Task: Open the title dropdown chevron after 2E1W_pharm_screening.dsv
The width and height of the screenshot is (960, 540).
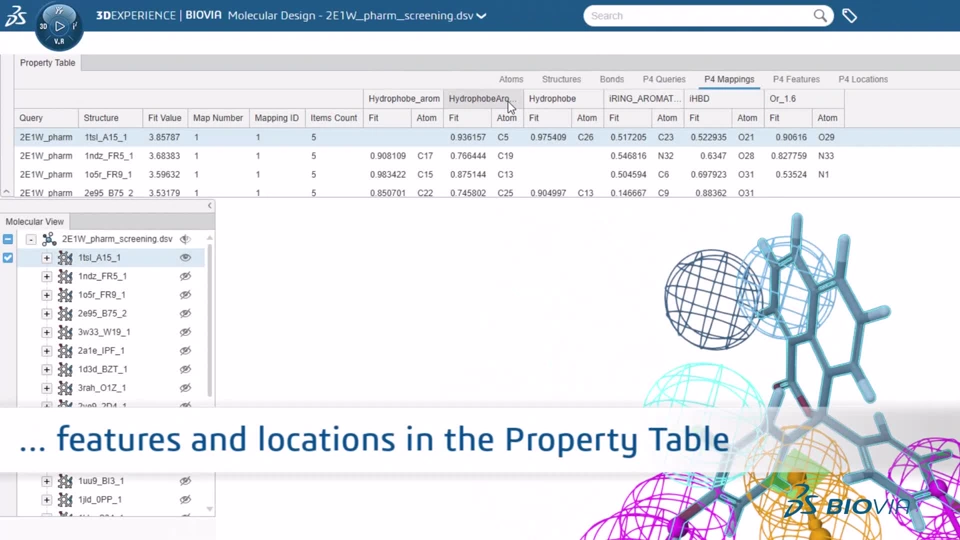Action: pos(481,16)
